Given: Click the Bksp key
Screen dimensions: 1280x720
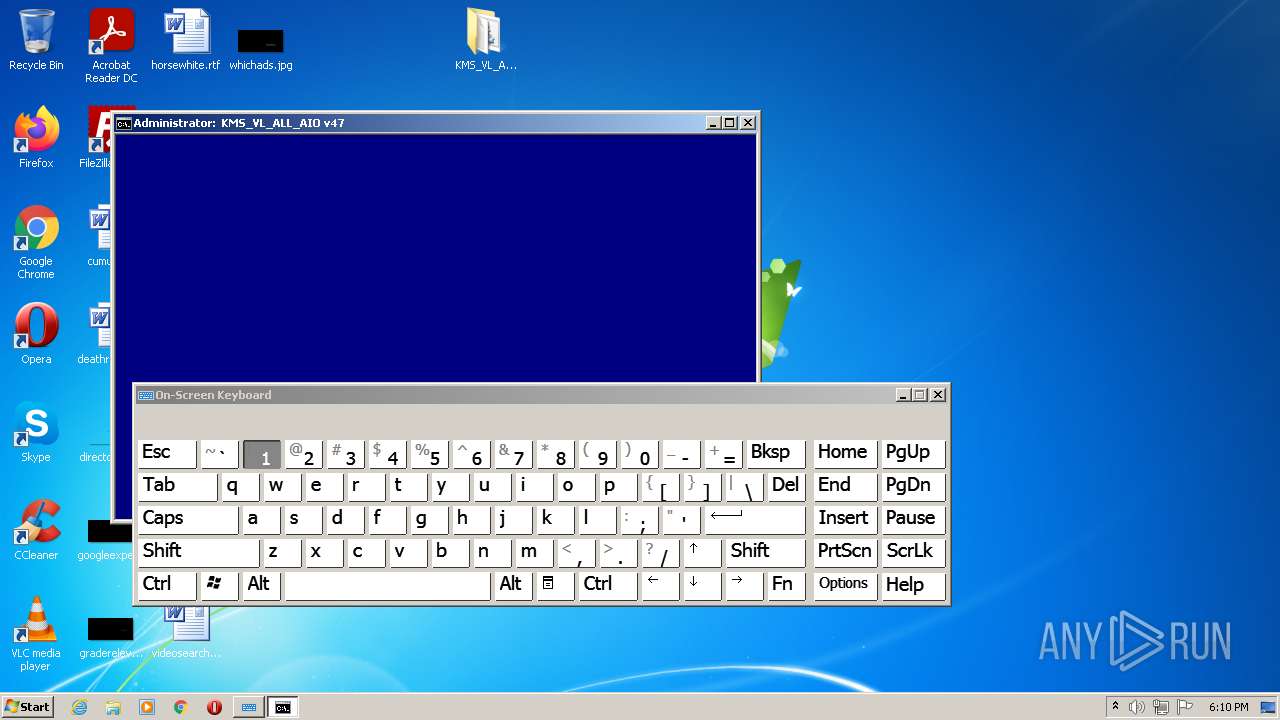Looking at the screenshot, I should 775,454.
